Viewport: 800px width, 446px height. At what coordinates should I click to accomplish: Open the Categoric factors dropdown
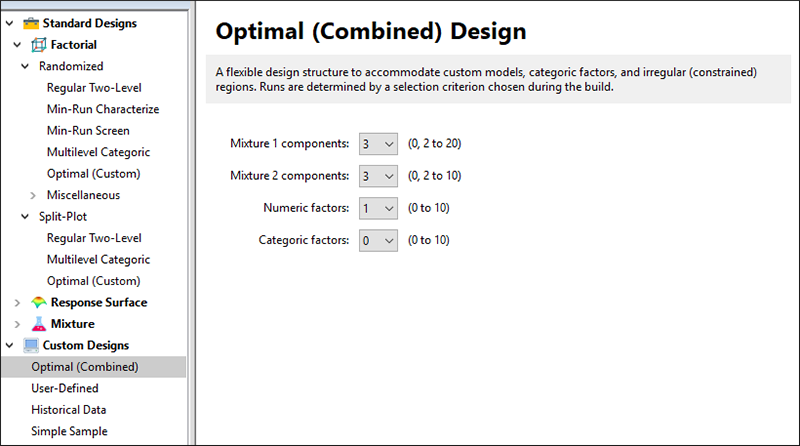(378, 240)
